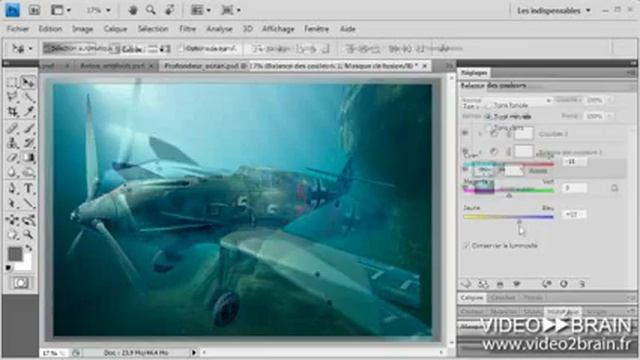Select the Rectangular Marquee tool
Viewport: 640px width, 360px height.
(x=12, y=82)
